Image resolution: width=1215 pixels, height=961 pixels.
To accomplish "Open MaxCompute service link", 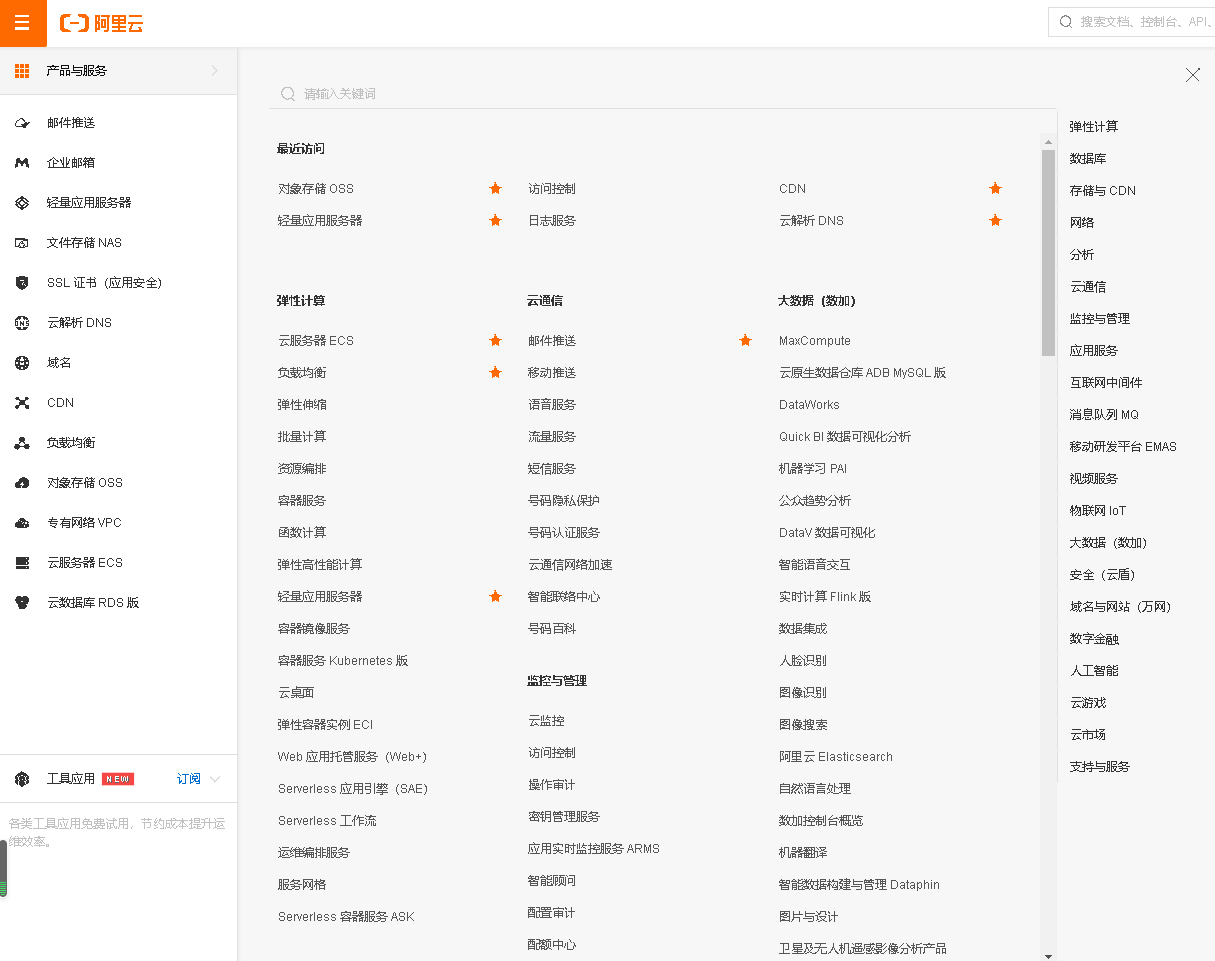I will [815, 341].
